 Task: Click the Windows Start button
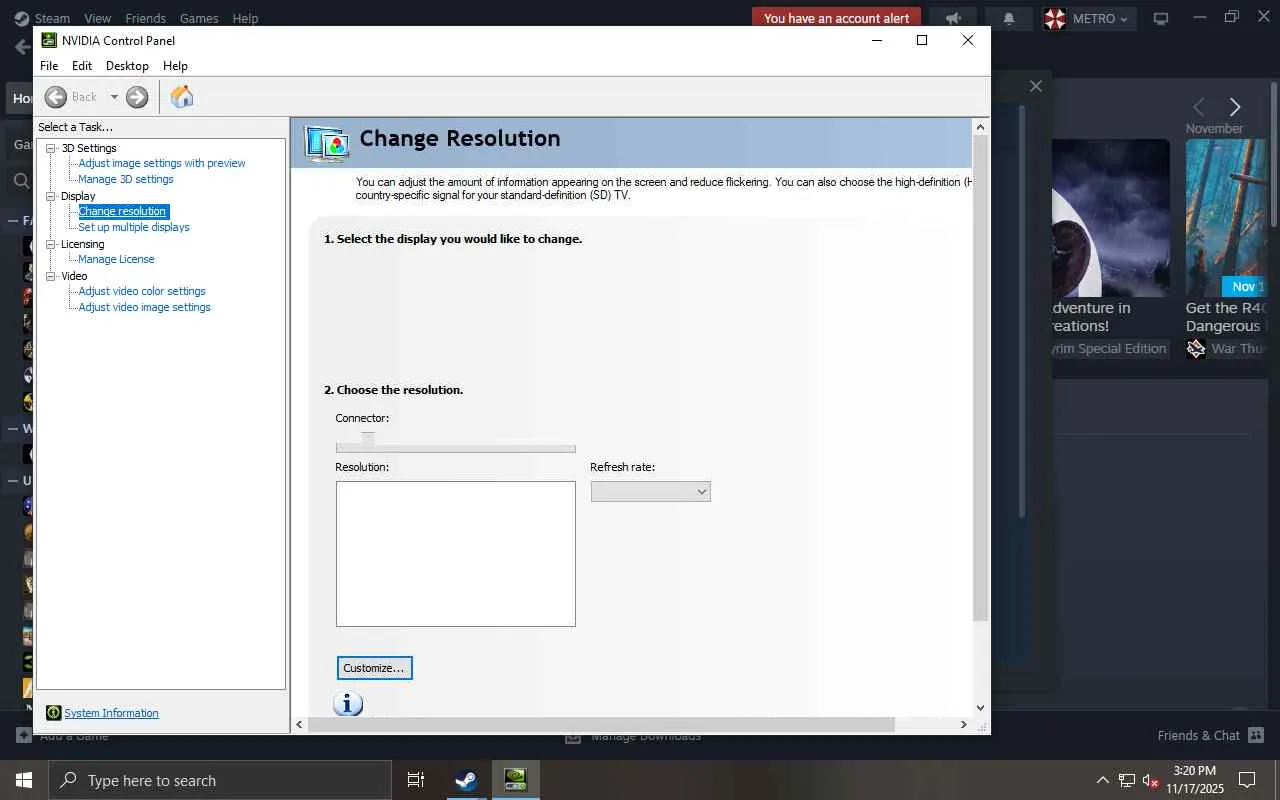pos(24,780)
